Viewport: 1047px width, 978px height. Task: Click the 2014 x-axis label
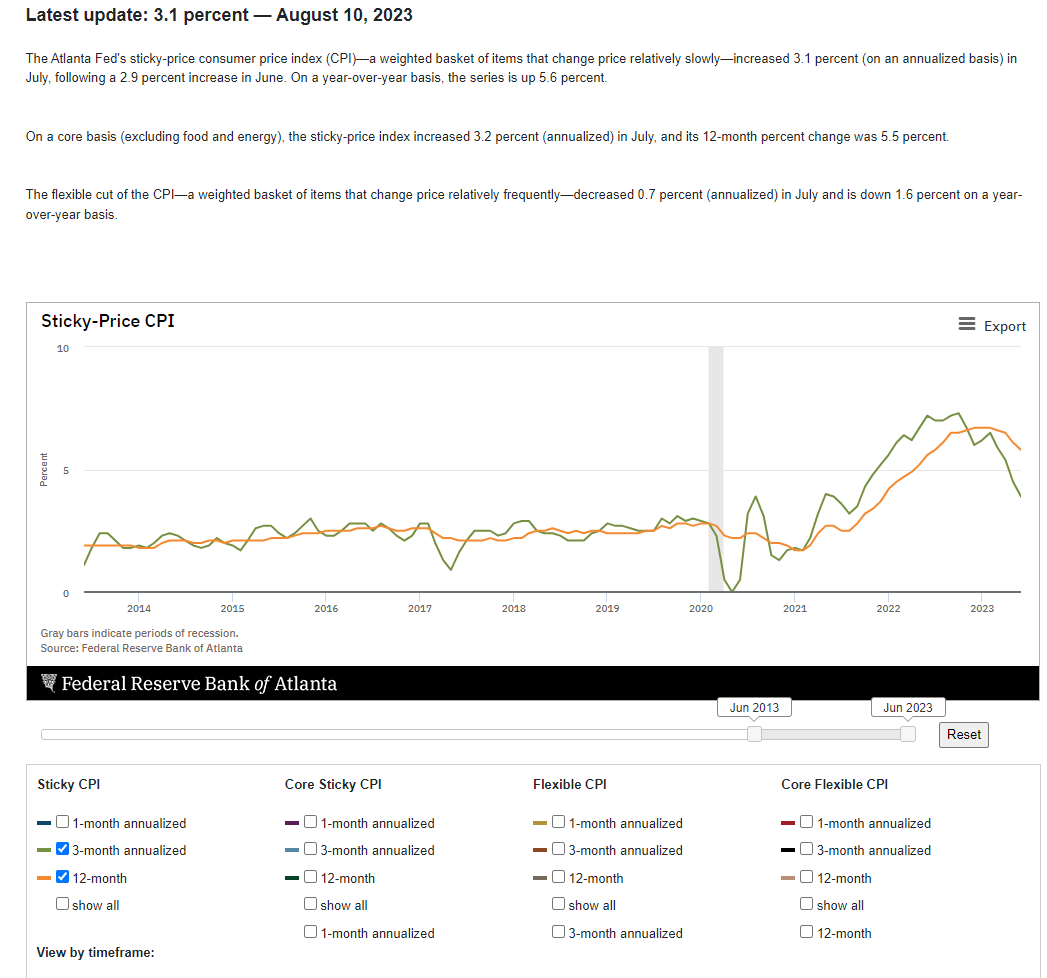139,608
